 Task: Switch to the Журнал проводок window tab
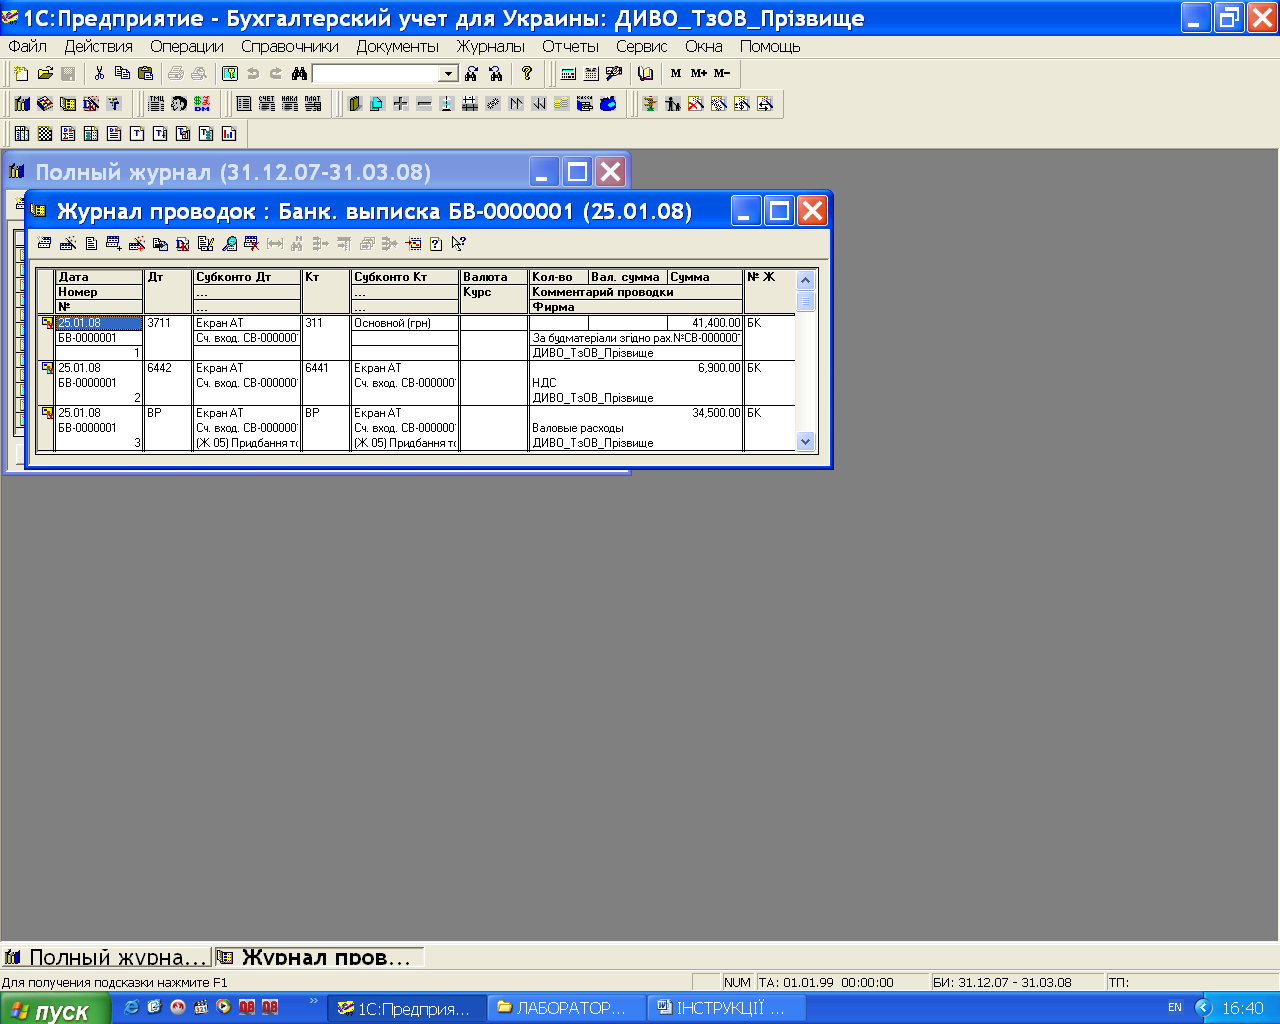319,957
